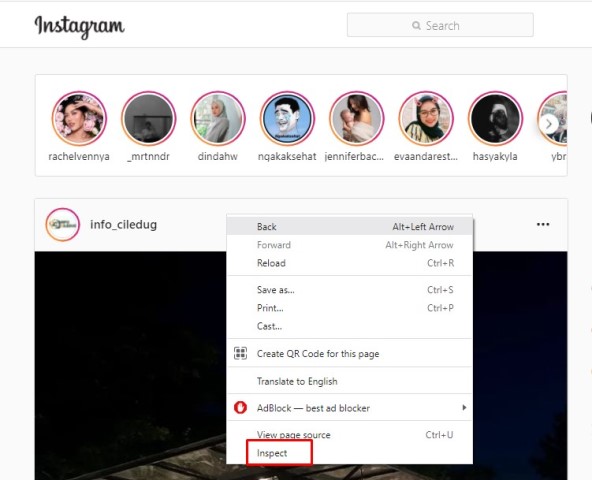Show next stories with the arrow button
This screenshot has height=480, width=592.
pyautogui.click(x=549, y=123)
